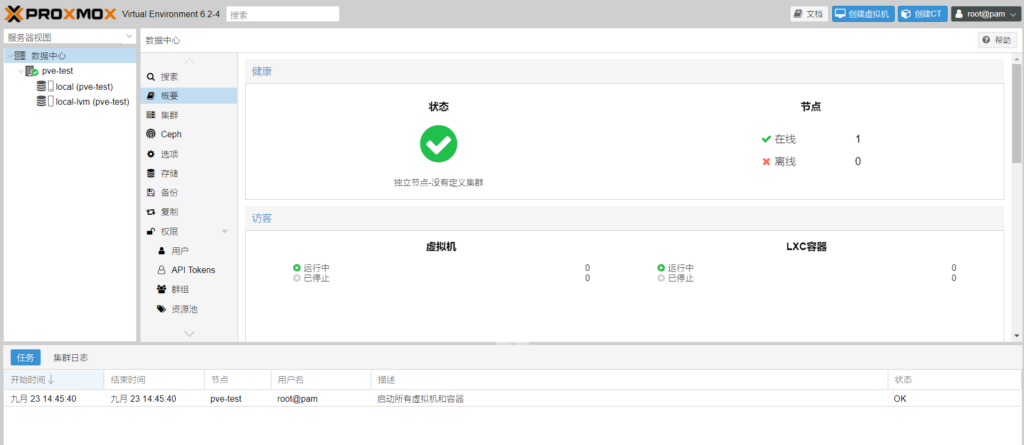Sort by 开始时间 column header
The width and height of the screenshot is (1024, 445).
32,380
